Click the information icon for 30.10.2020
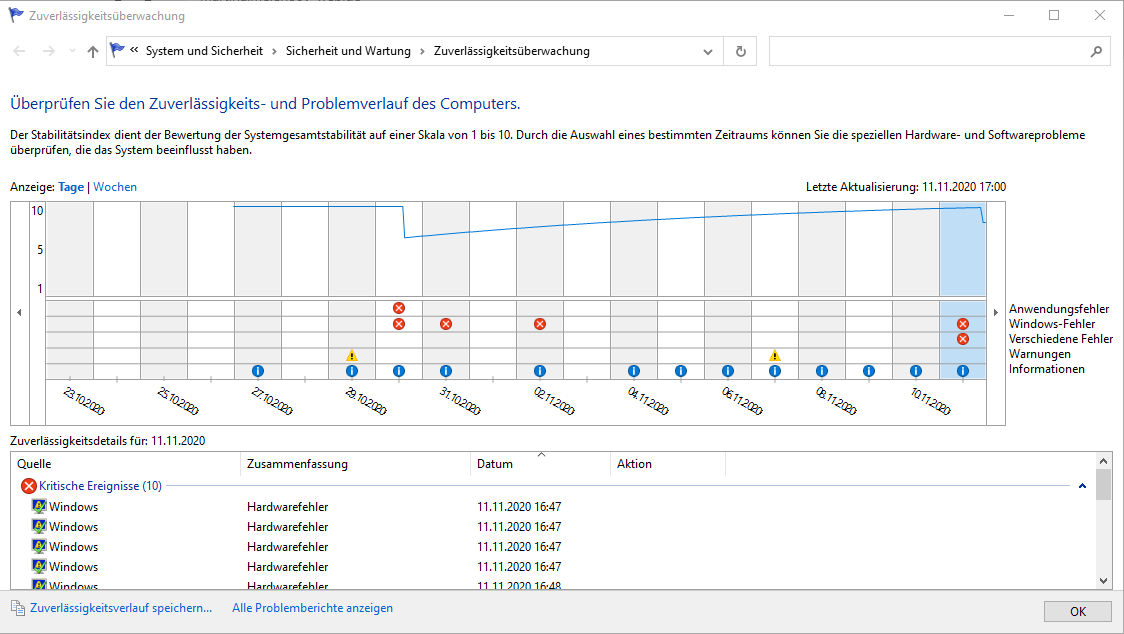Viewport: 1124px width, 634px height. (x=399, y=371)
